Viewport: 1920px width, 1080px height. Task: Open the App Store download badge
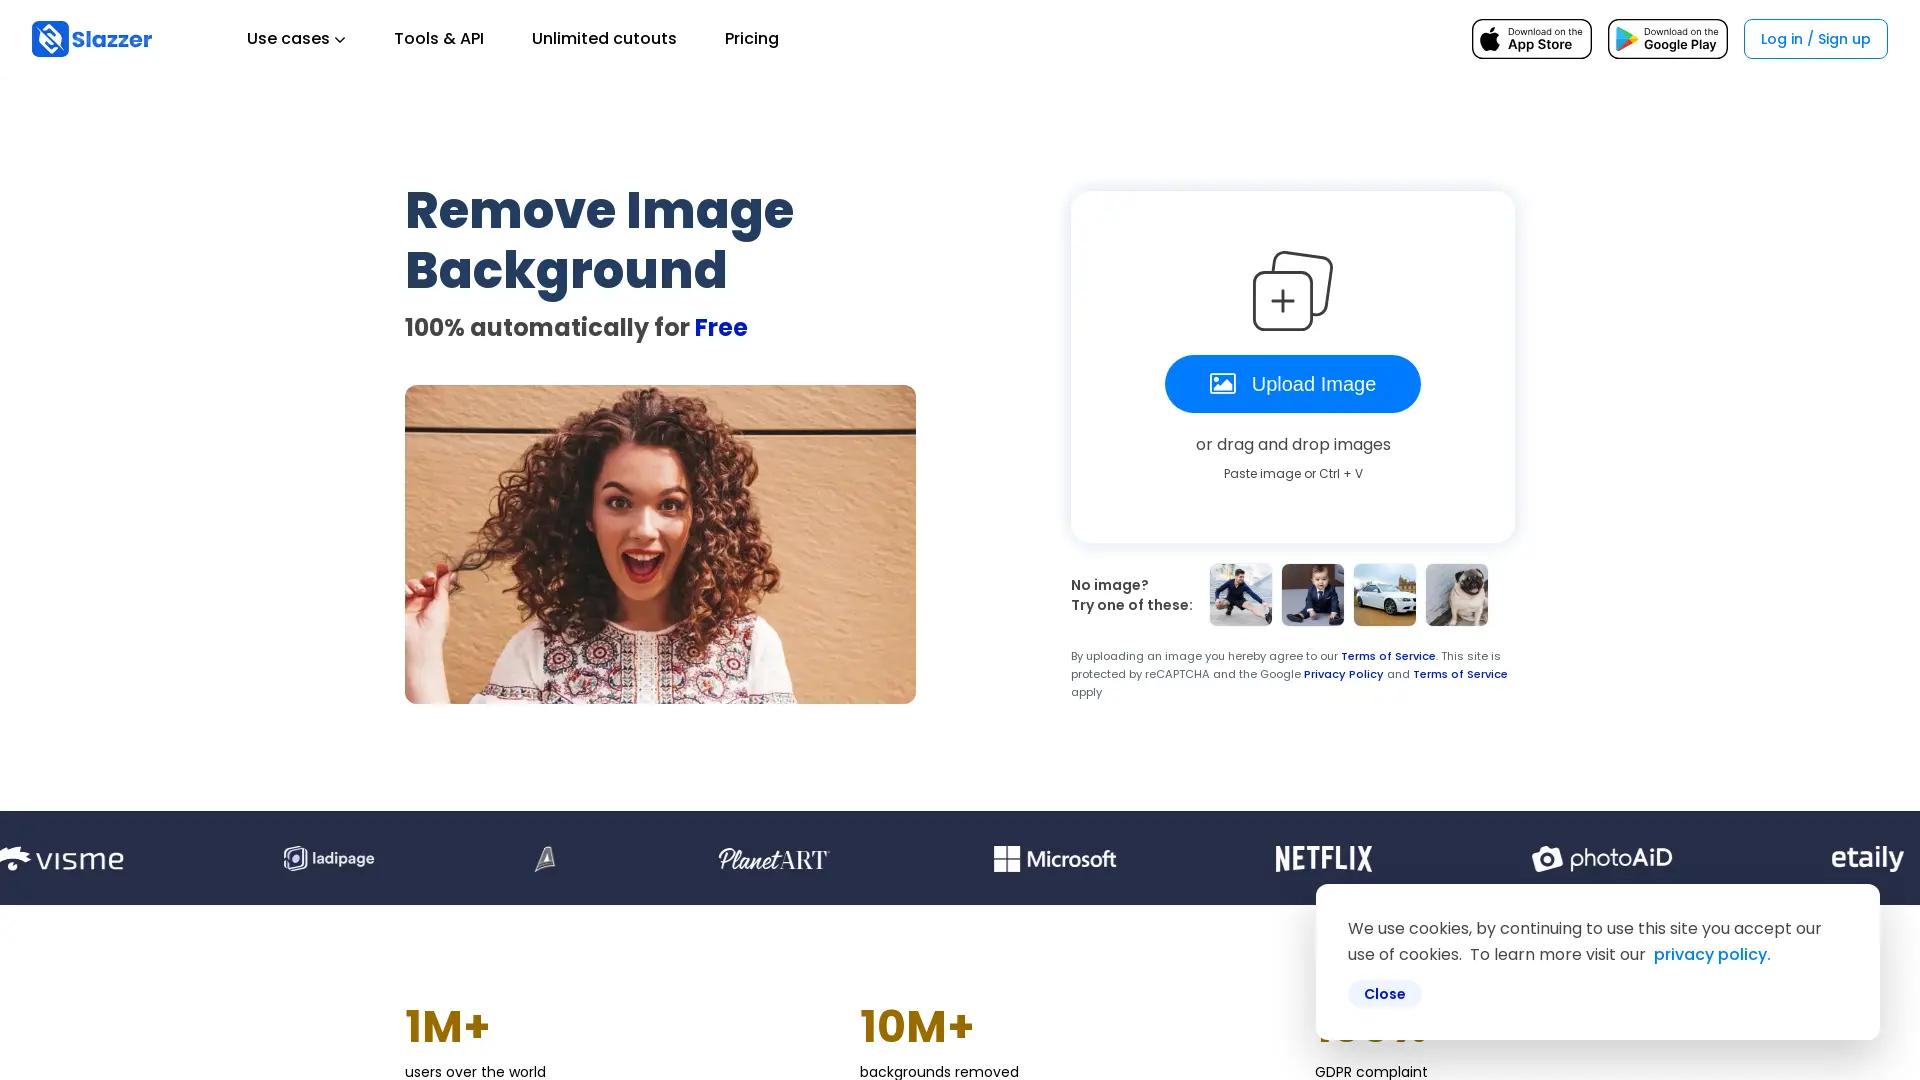[1531, 39]
